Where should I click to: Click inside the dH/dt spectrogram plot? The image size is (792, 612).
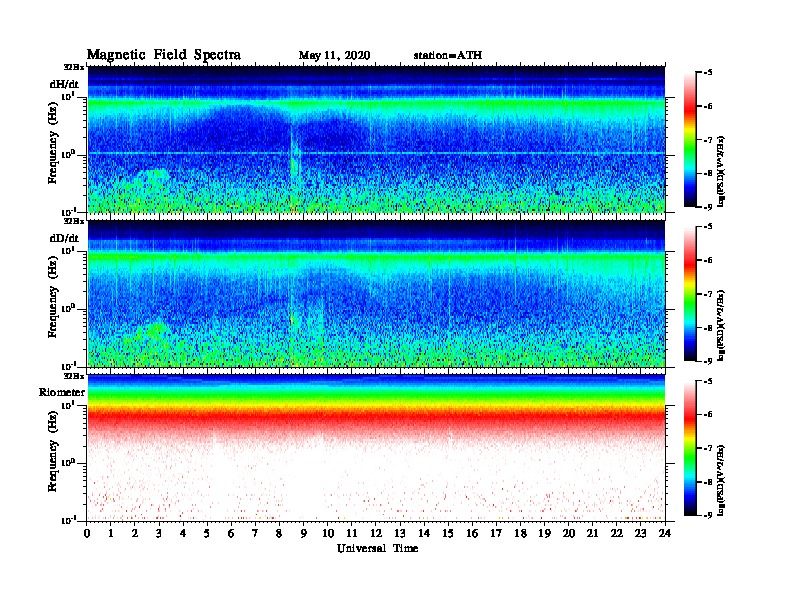(376, 139)
